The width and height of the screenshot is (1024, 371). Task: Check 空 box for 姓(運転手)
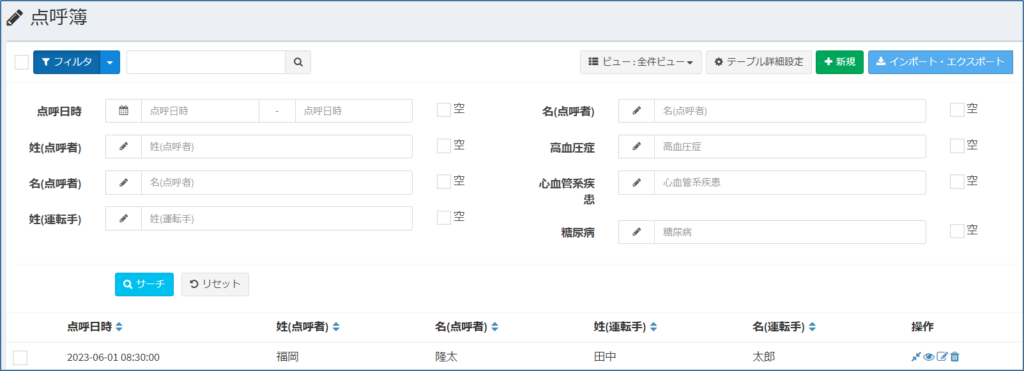(444, 218)
